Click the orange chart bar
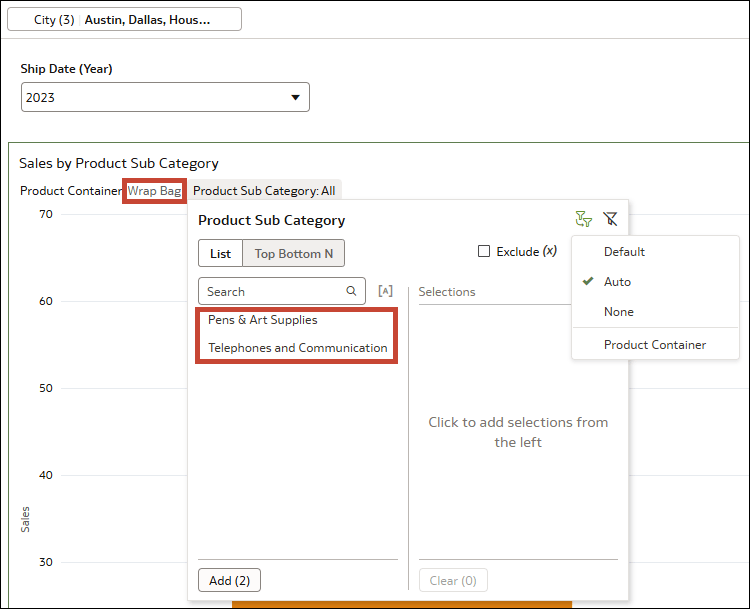Viewport: 750px width, 609px height. click(402, 604)
